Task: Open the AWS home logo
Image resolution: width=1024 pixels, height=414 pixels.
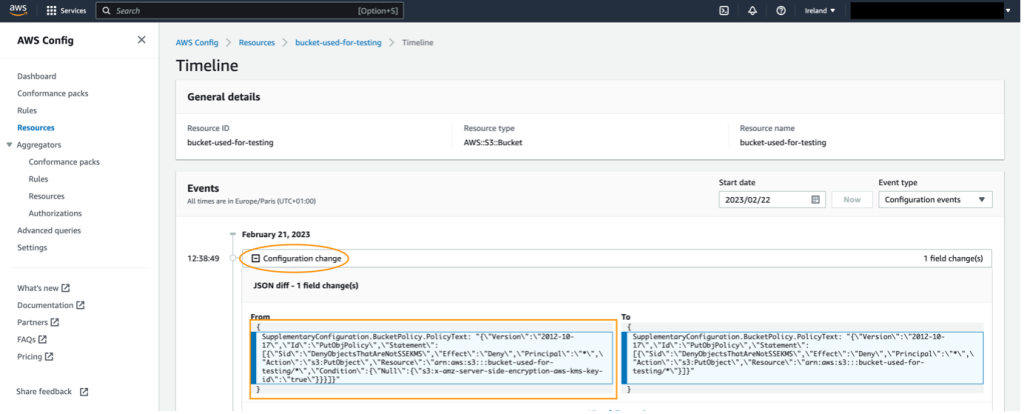Action: point(18,10)
